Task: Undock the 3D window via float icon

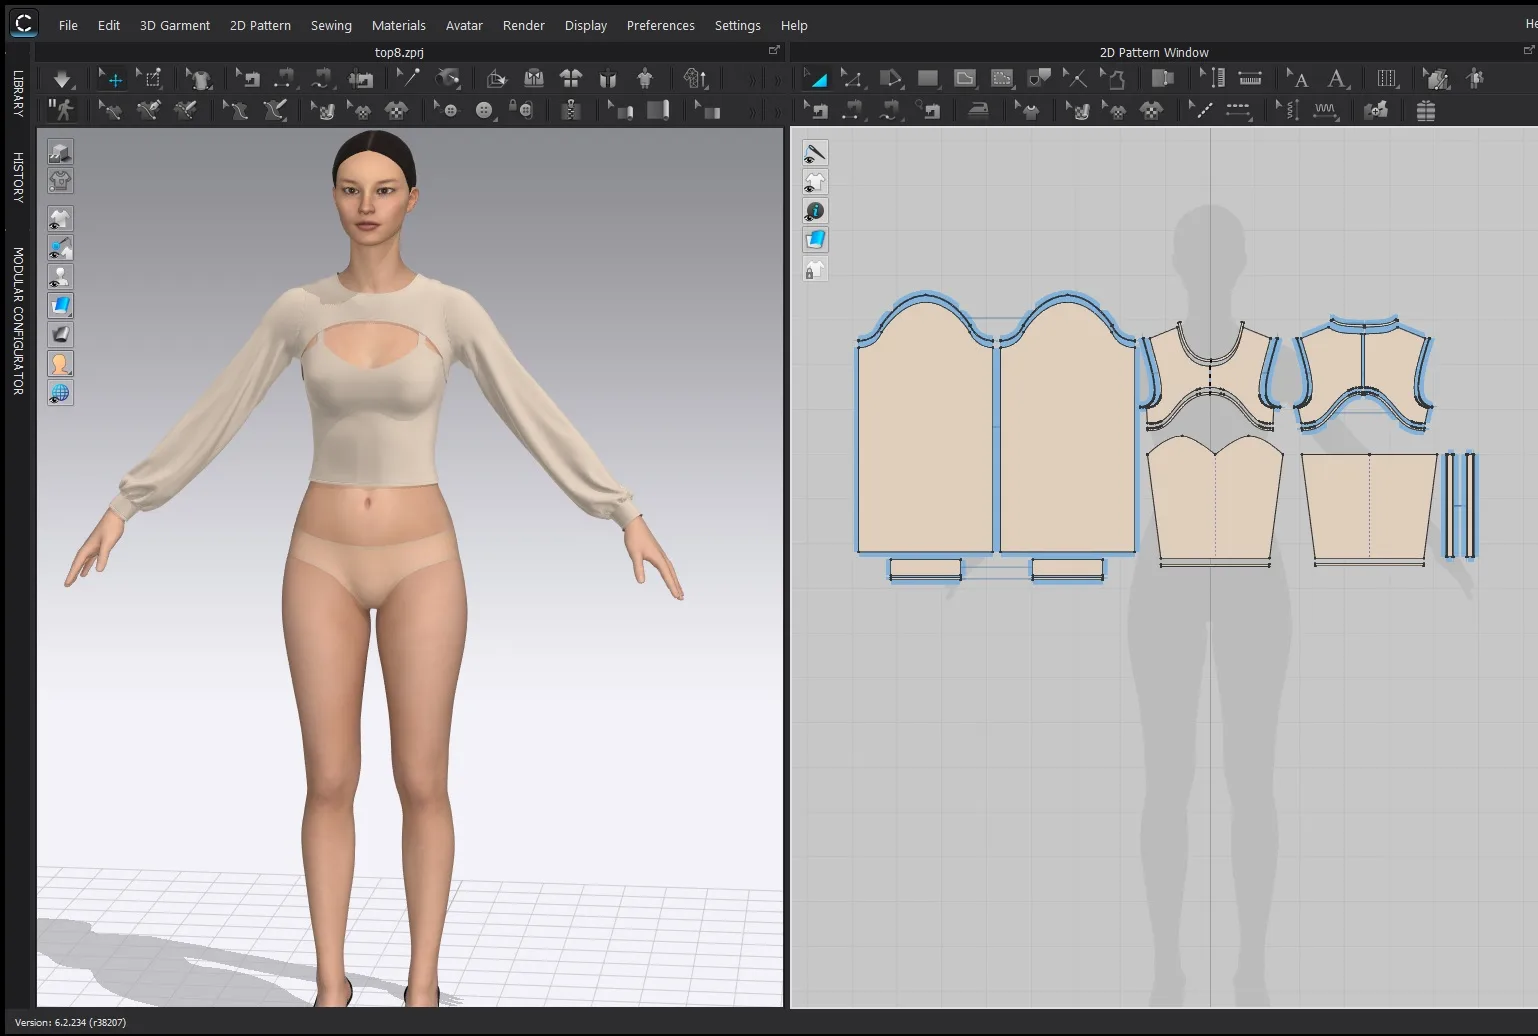Action: pyautogui.click(x=774, y=50)
